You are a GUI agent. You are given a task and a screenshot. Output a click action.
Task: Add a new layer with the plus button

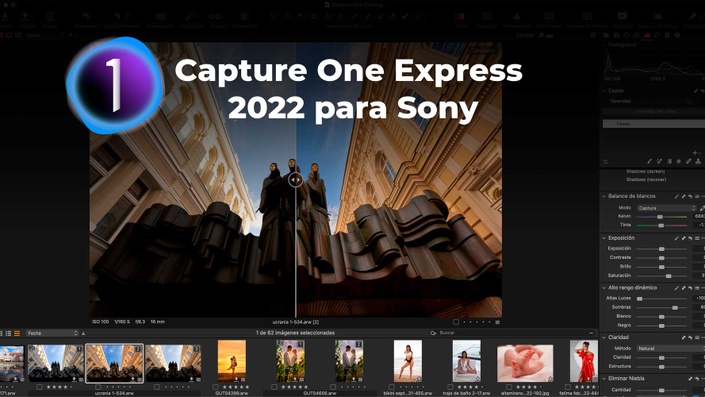tap(695, 153)
